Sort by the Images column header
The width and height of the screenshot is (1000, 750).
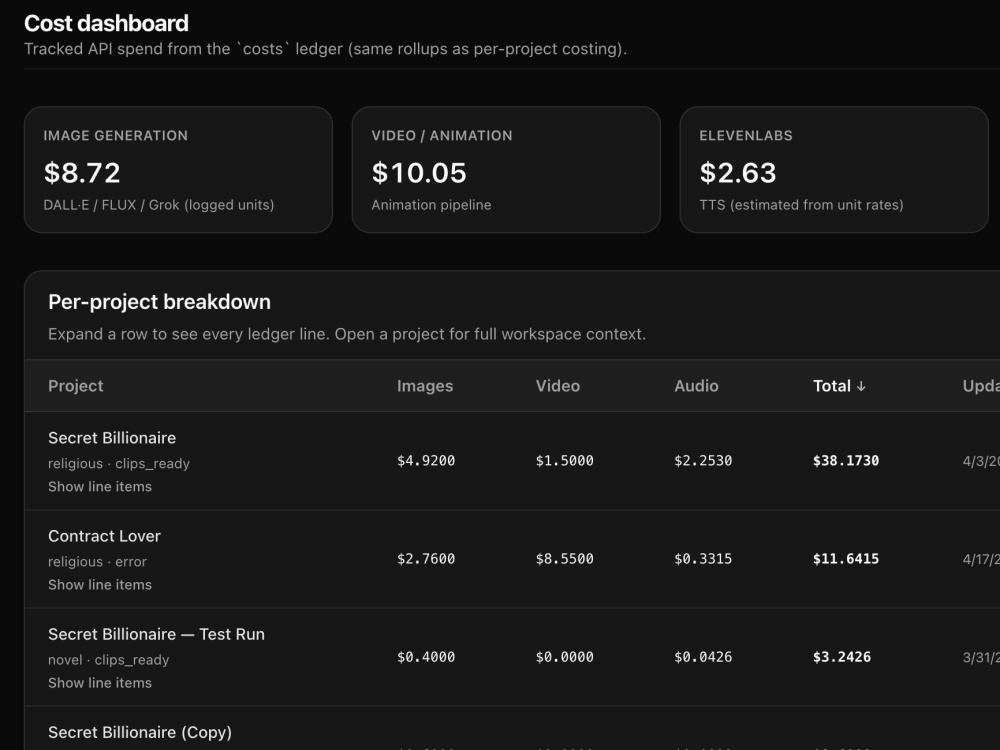click(425, 386)
